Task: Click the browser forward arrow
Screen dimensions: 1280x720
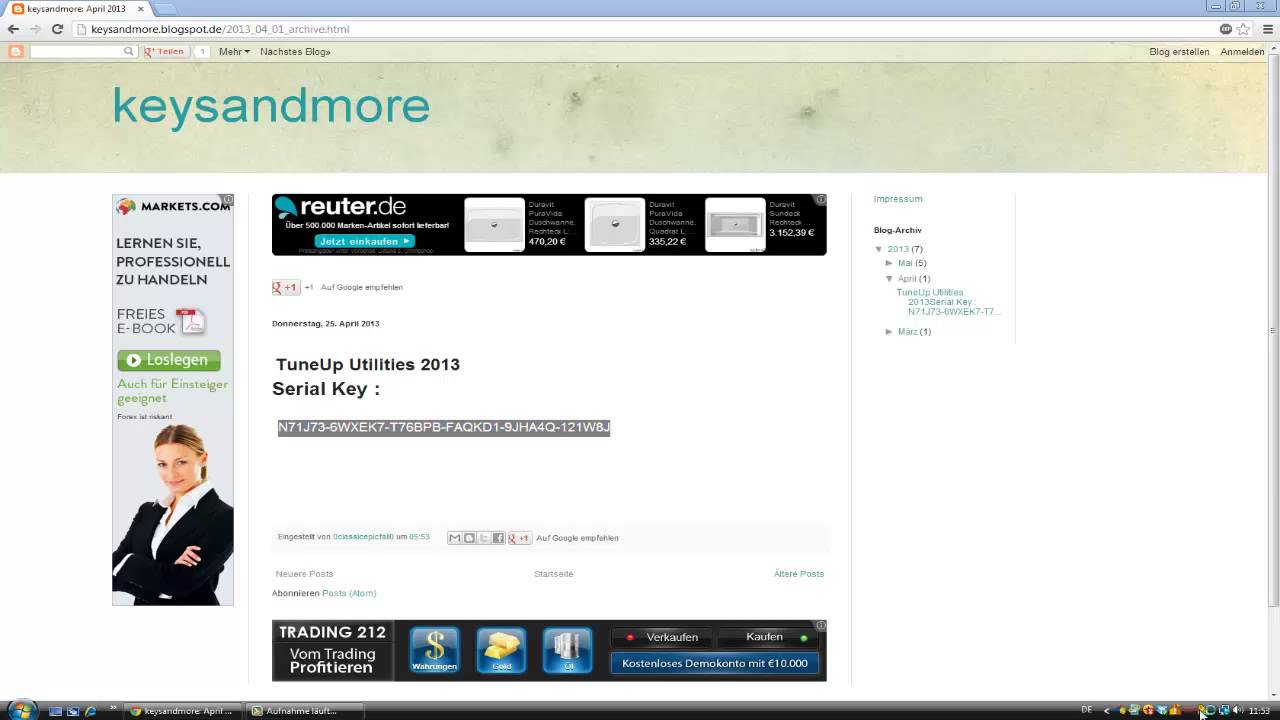Action: coord(35,29)
